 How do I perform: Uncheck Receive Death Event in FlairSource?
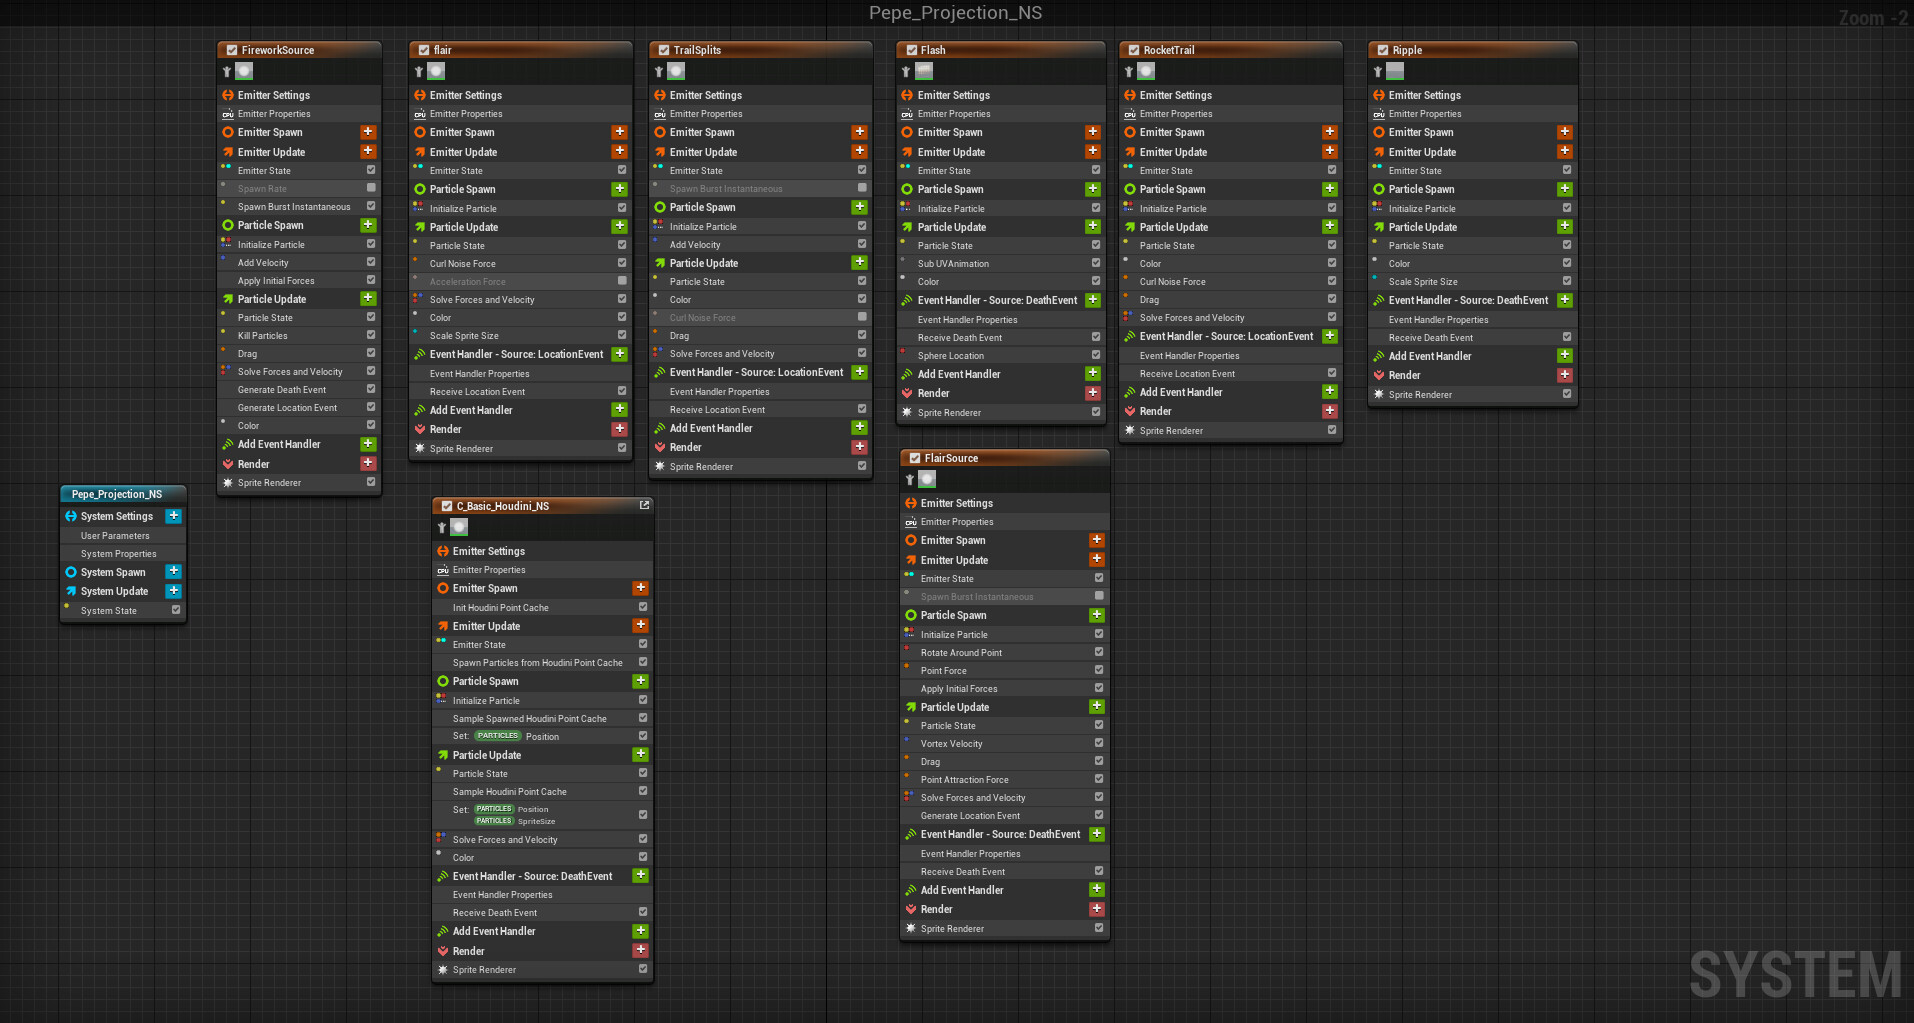[x=1098, y=871]
